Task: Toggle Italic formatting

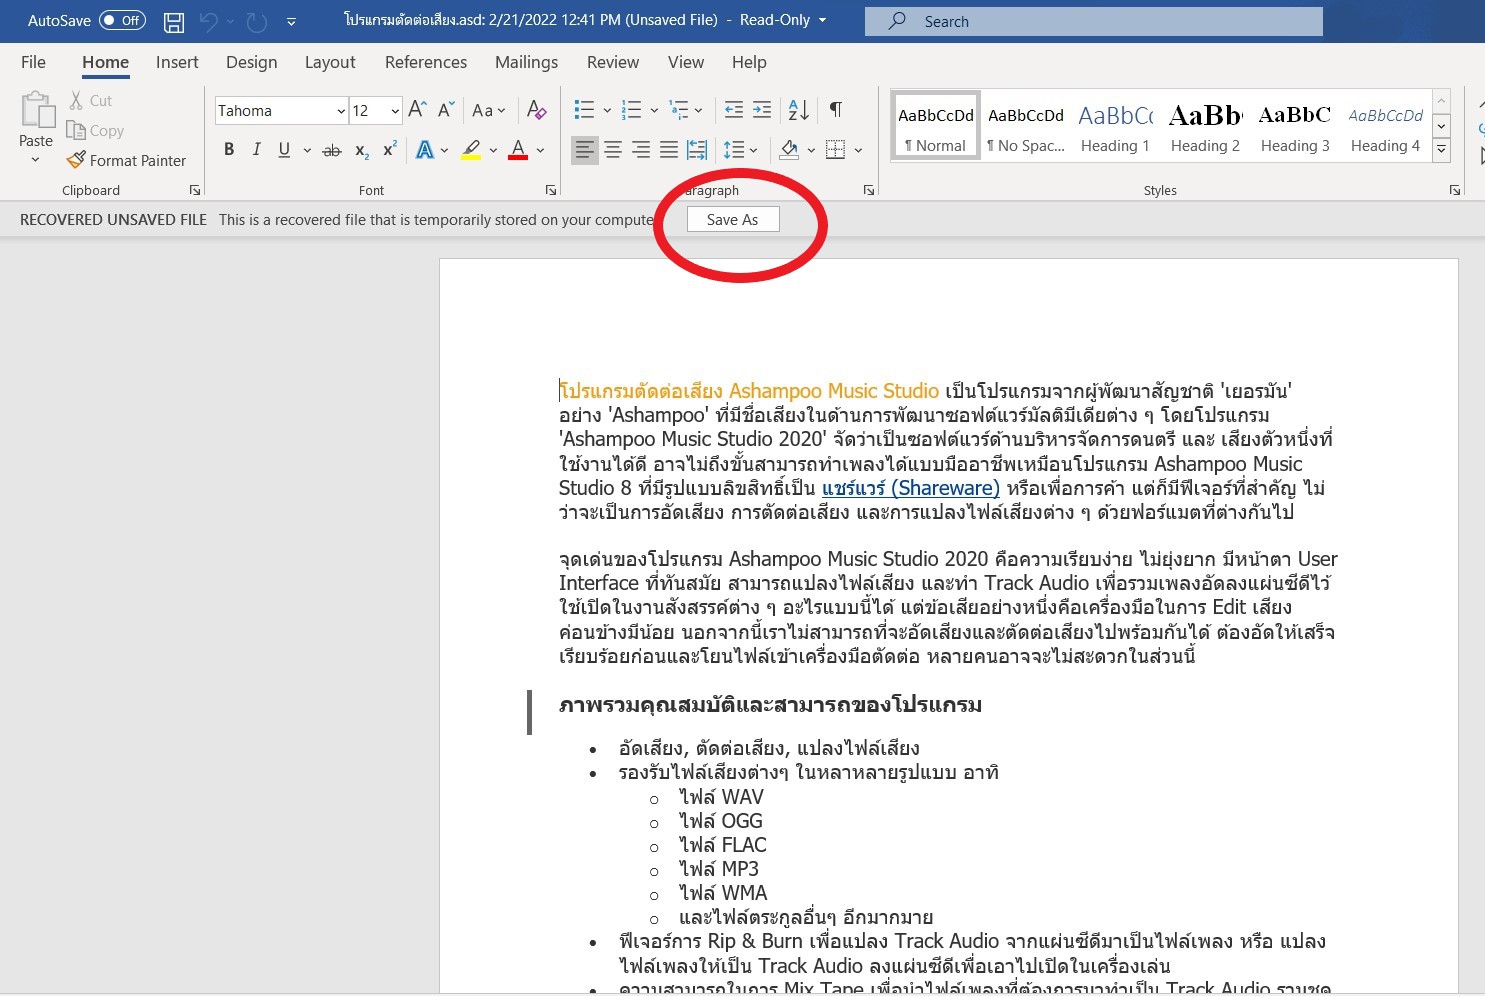Action: pyautogui.click(x=256, y=150)
